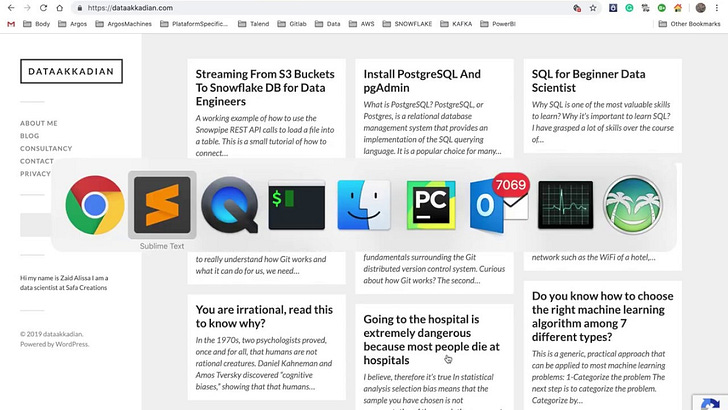
Task: Click the site lock icon
Action: coord(80,8)
